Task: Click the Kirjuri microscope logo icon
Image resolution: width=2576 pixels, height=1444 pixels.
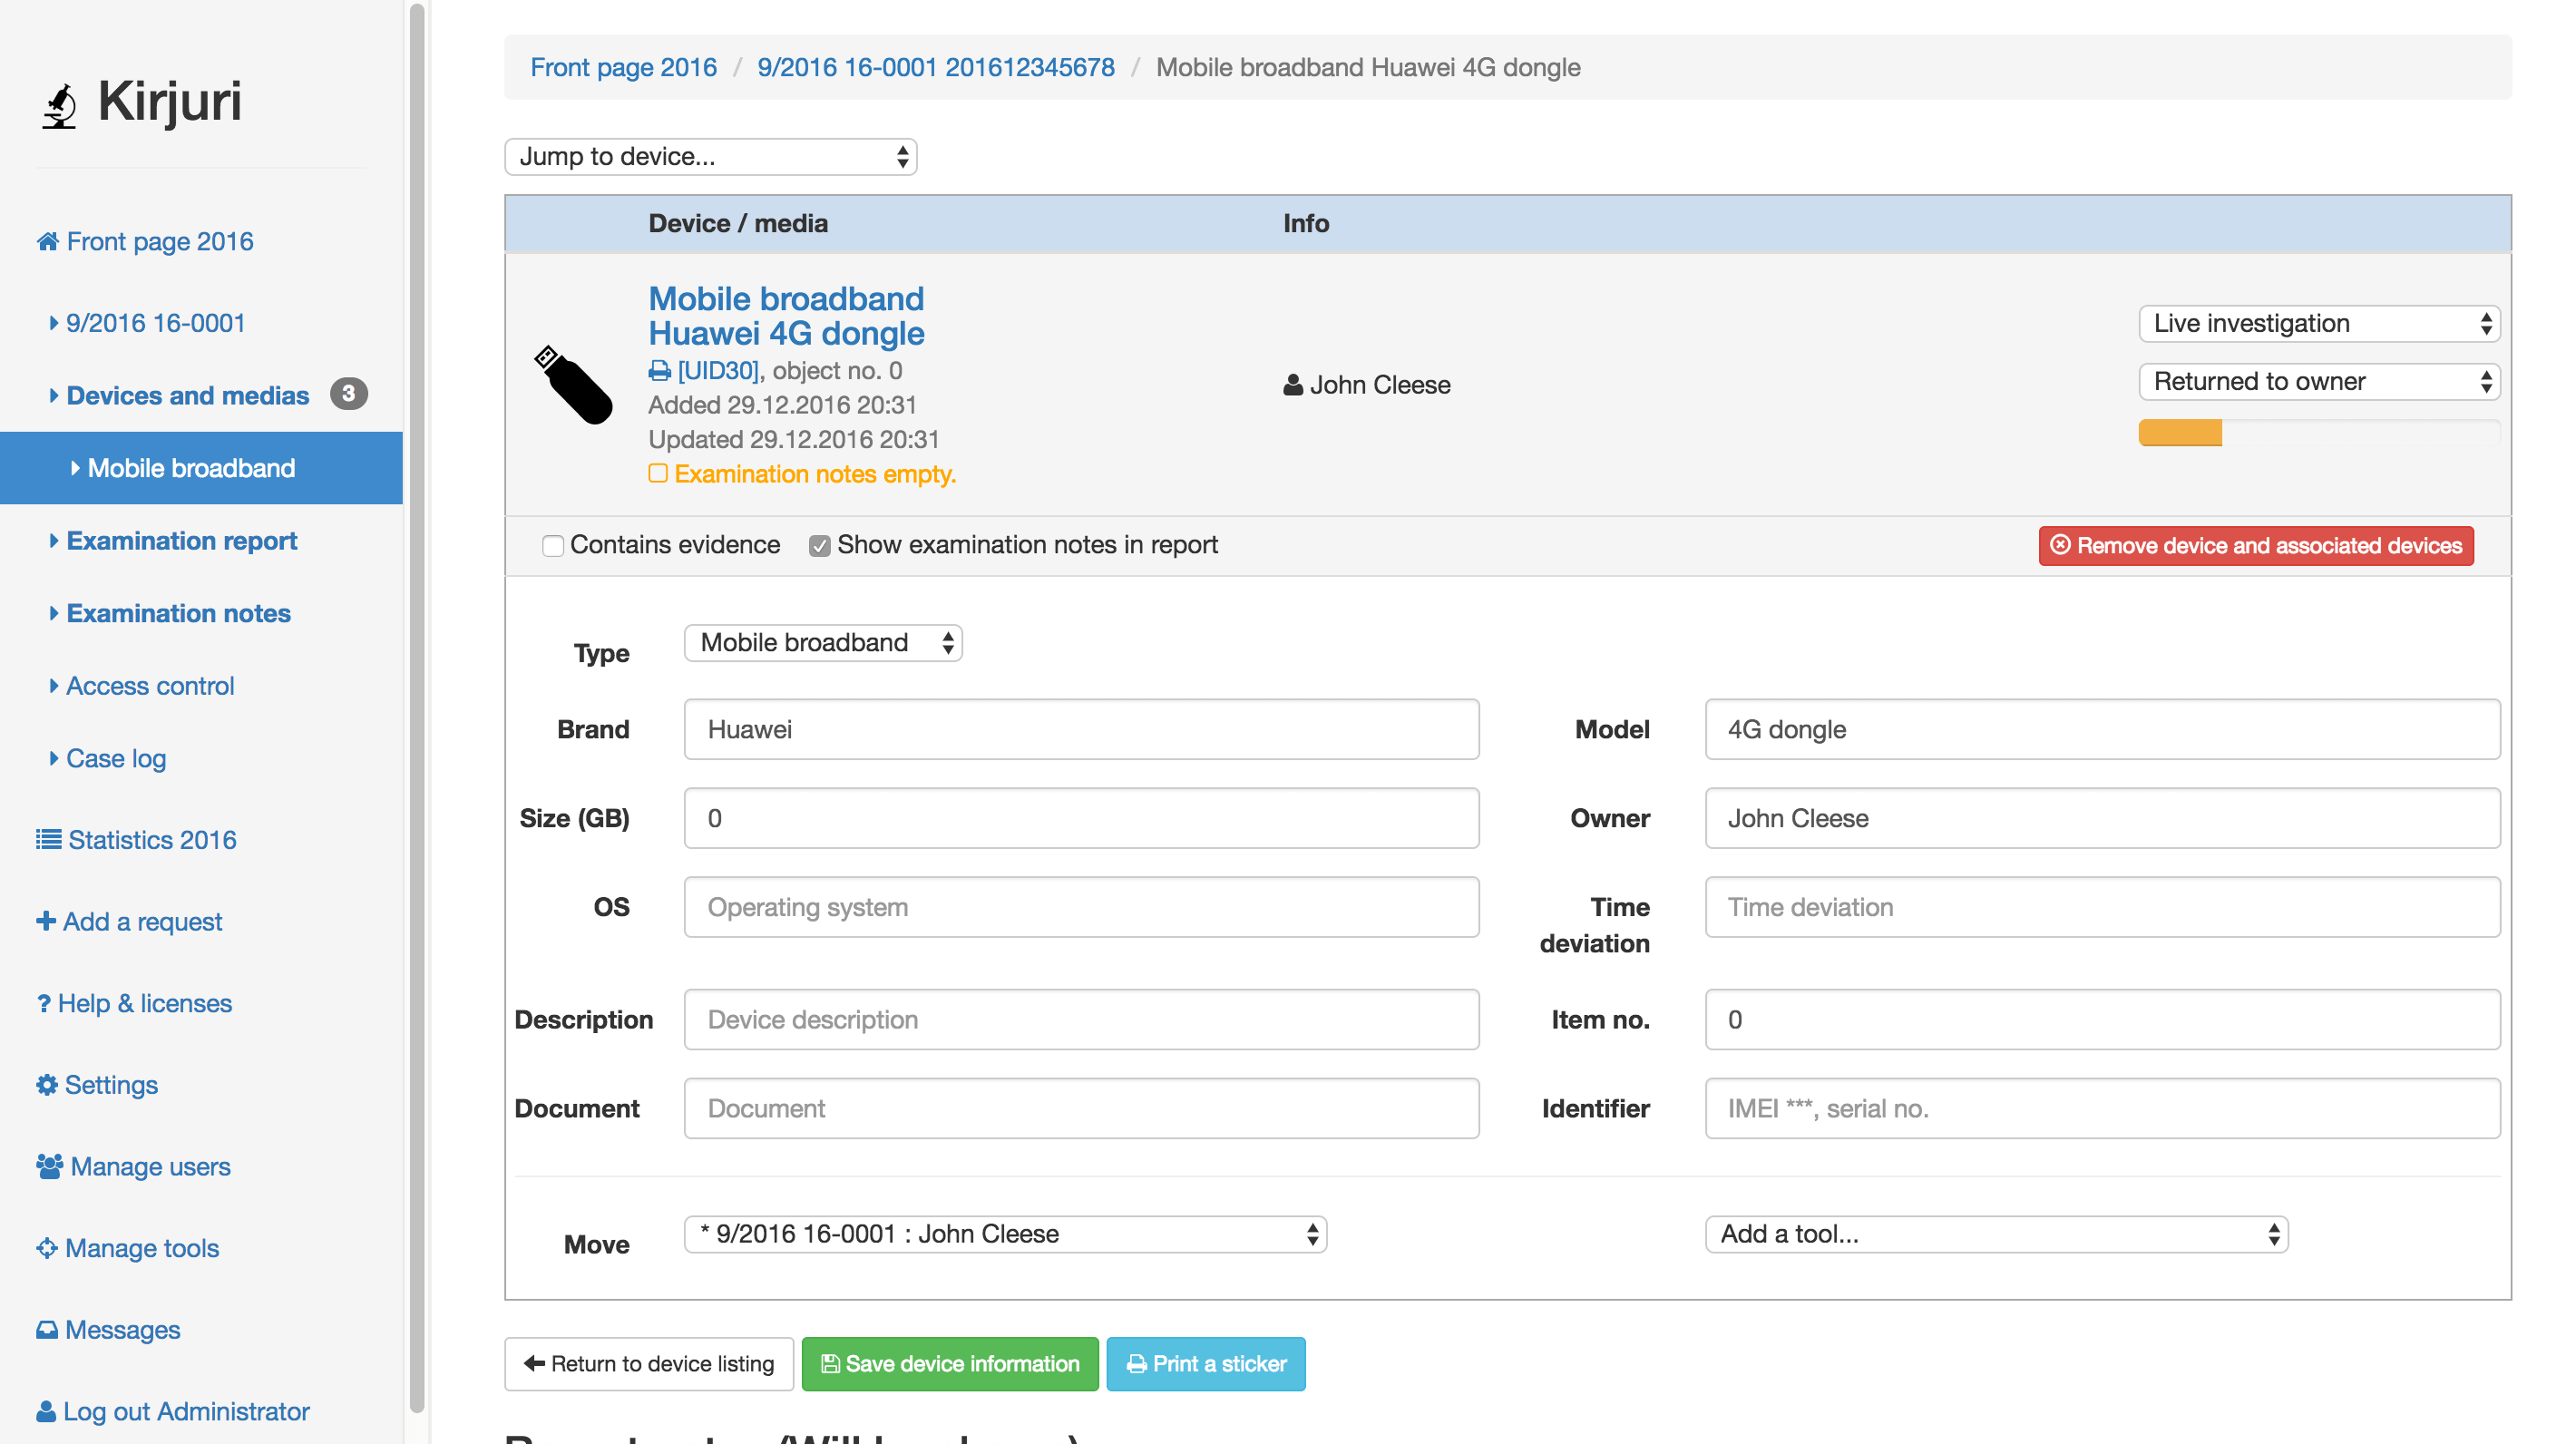Action: coord(60,105)
